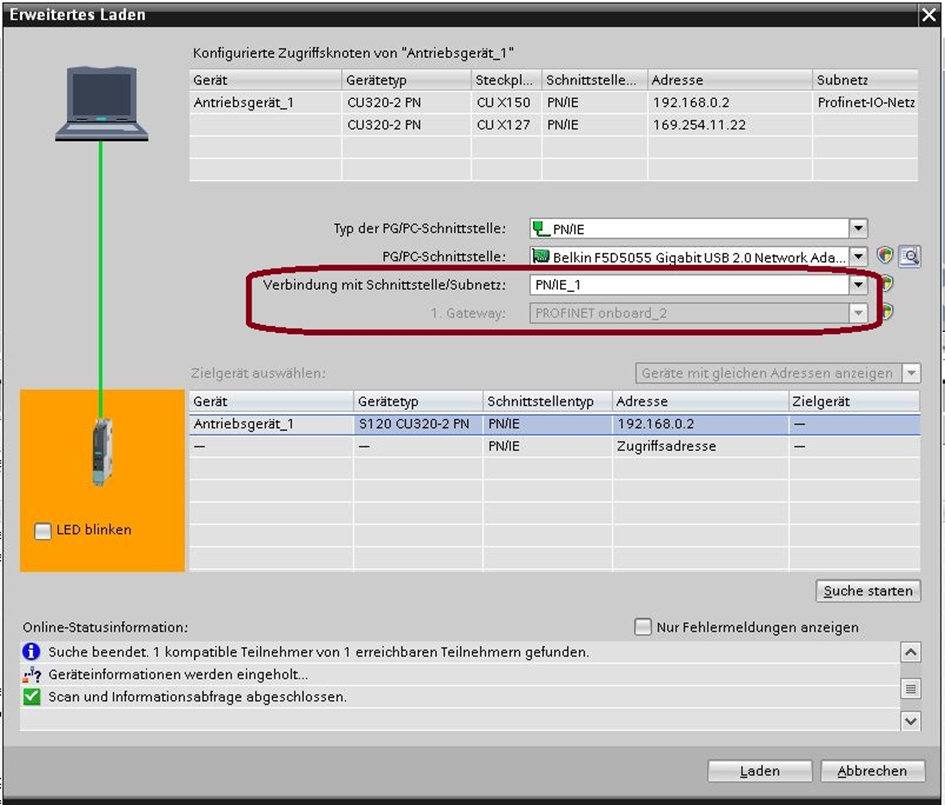Click the laptop PG/PC icon

[x=102, y=105]
